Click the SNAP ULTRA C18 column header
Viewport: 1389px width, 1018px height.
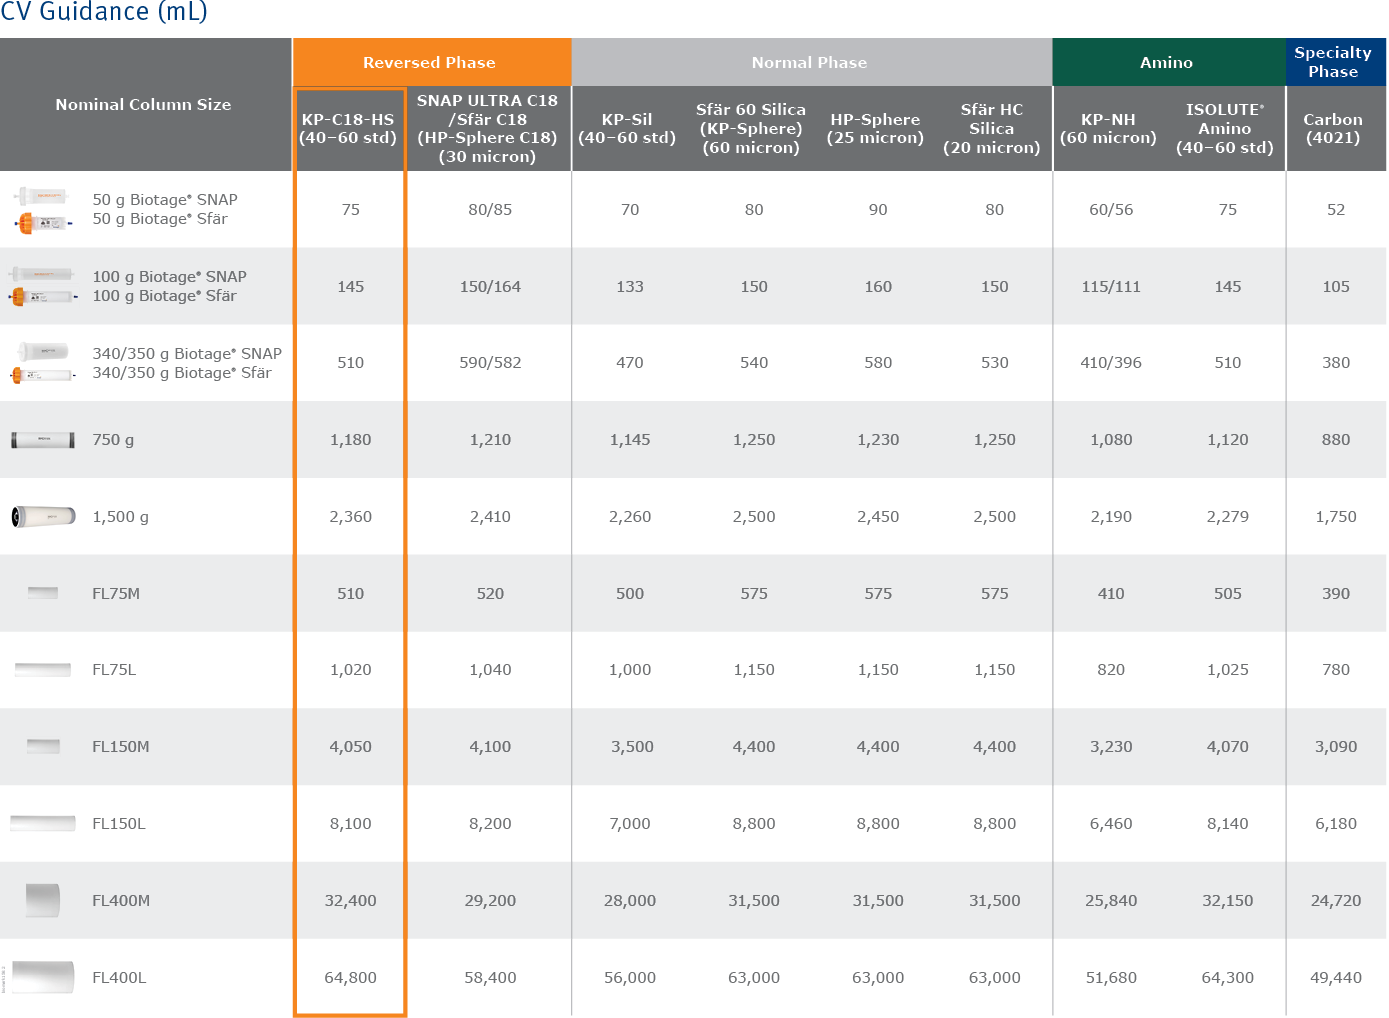coord(488,128)
